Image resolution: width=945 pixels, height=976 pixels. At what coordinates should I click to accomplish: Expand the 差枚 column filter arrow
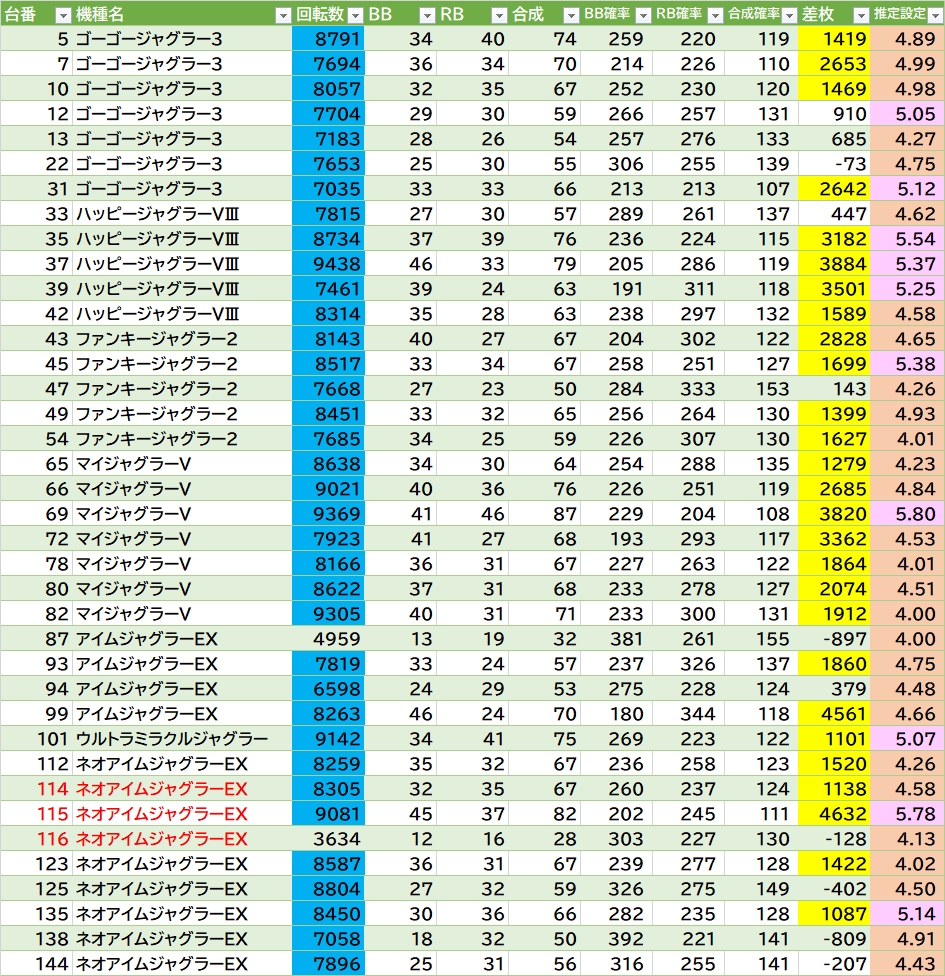(x=859, y=15)
